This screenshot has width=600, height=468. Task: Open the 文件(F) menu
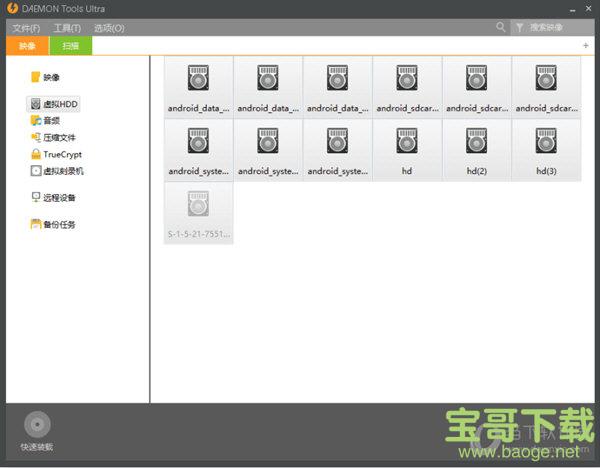[x=26, y=28]
